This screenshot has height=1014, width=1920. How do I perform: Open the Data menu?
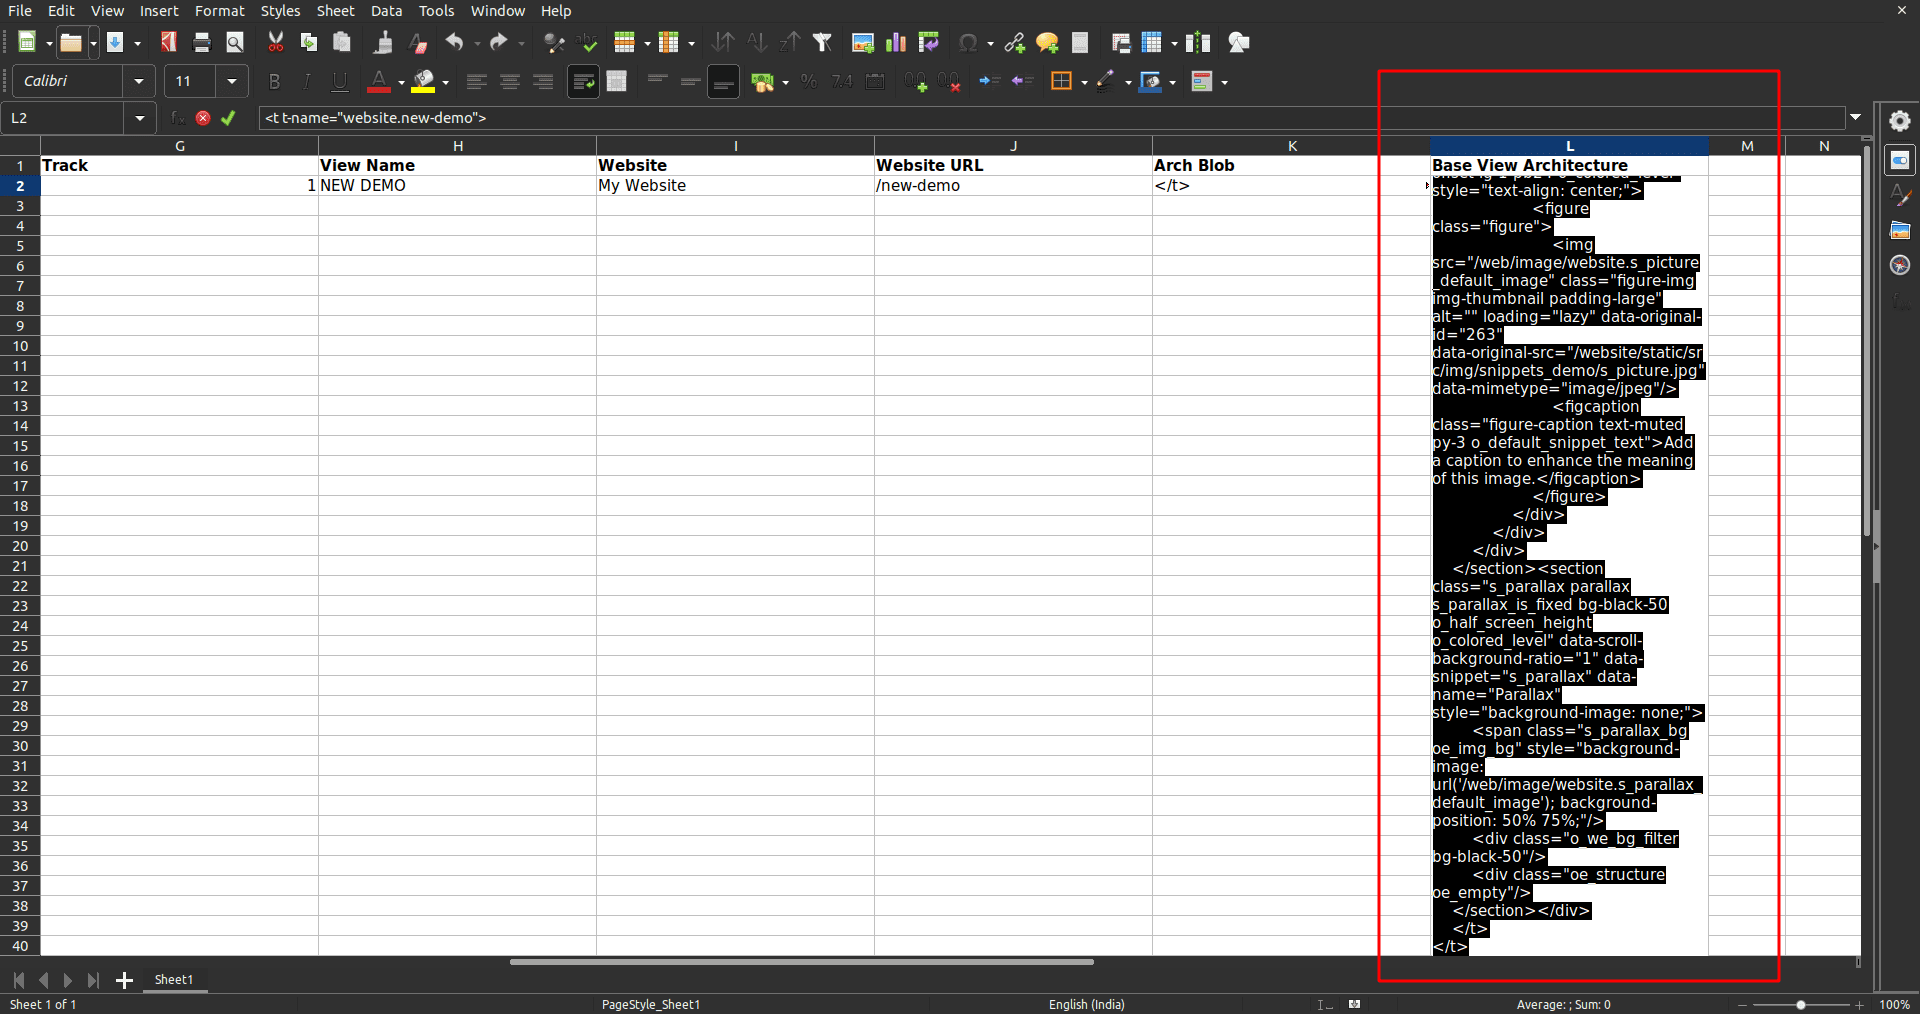[x=386, y=11]
